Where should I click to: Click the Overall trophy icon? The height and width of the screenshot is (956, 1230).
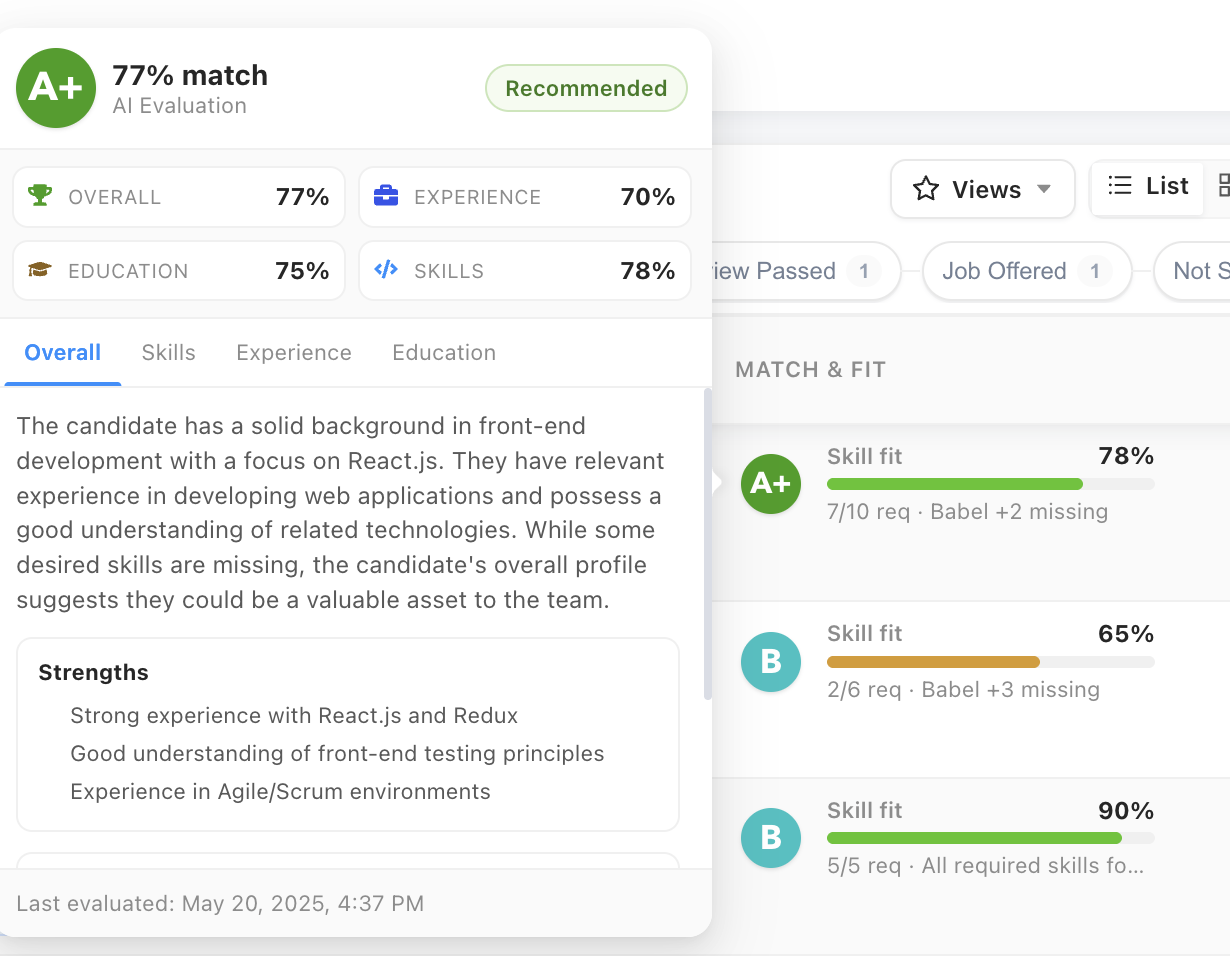(40, 196)
